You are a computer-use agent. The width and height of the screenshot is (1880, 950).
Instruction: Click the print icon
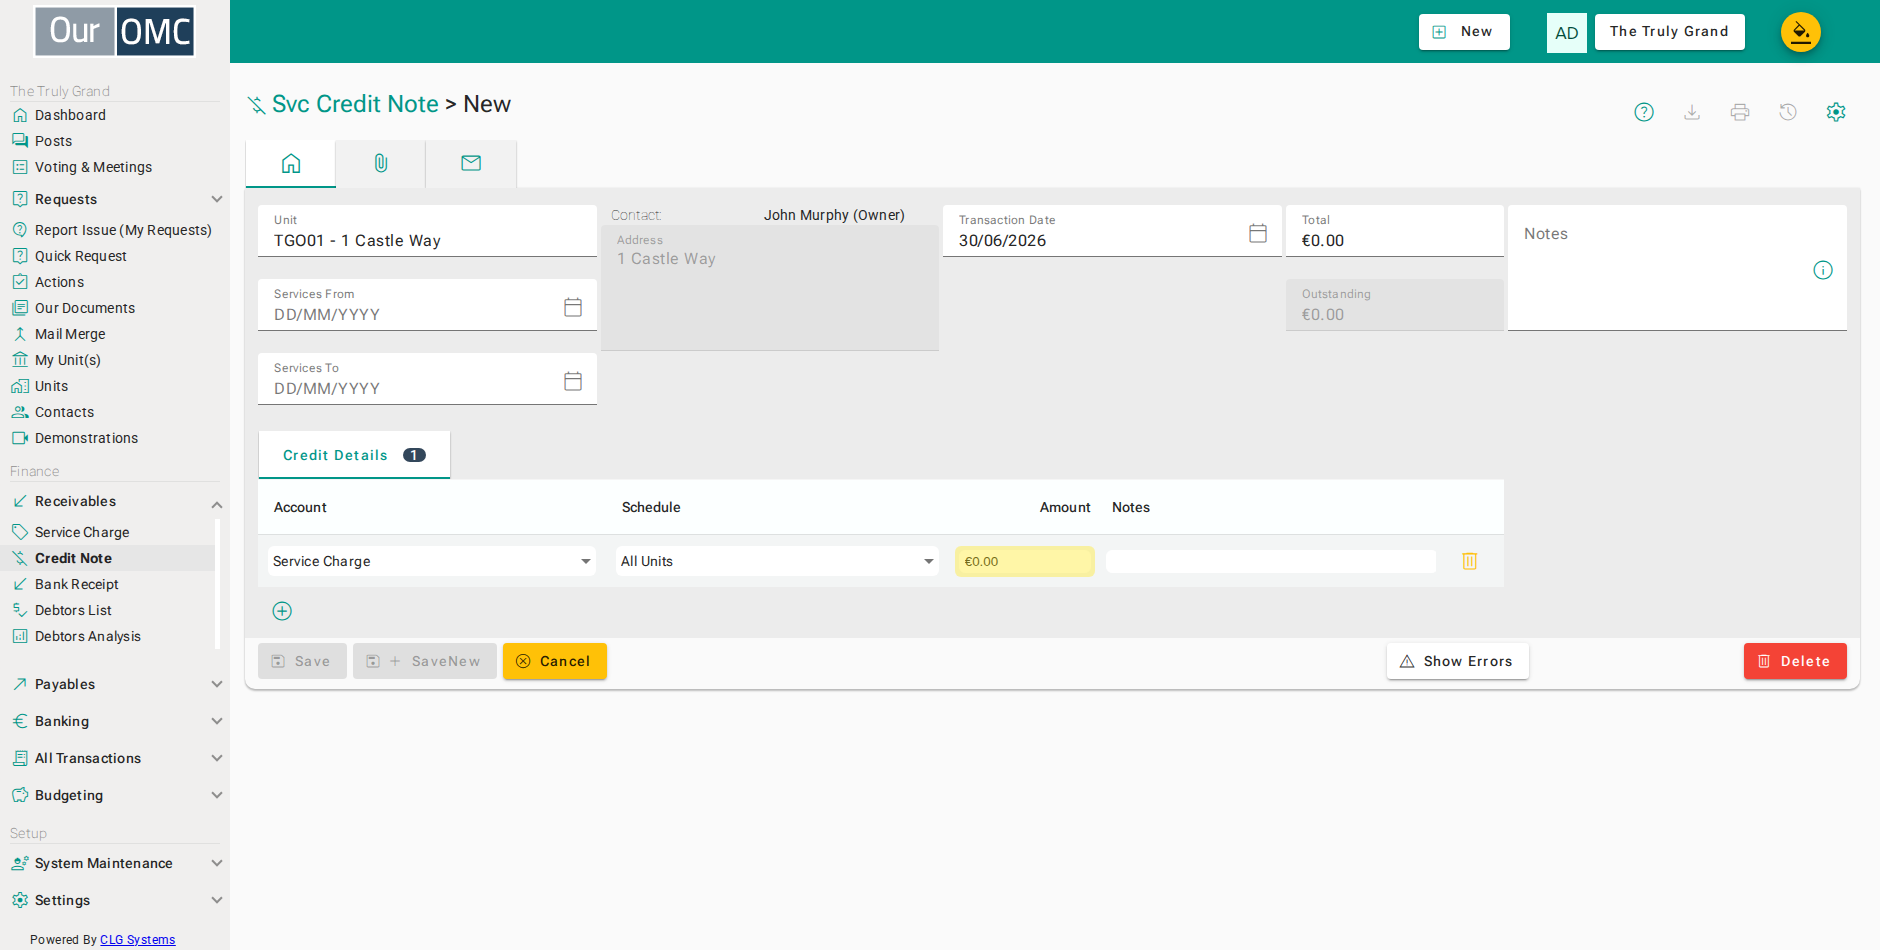point(1740,112)
